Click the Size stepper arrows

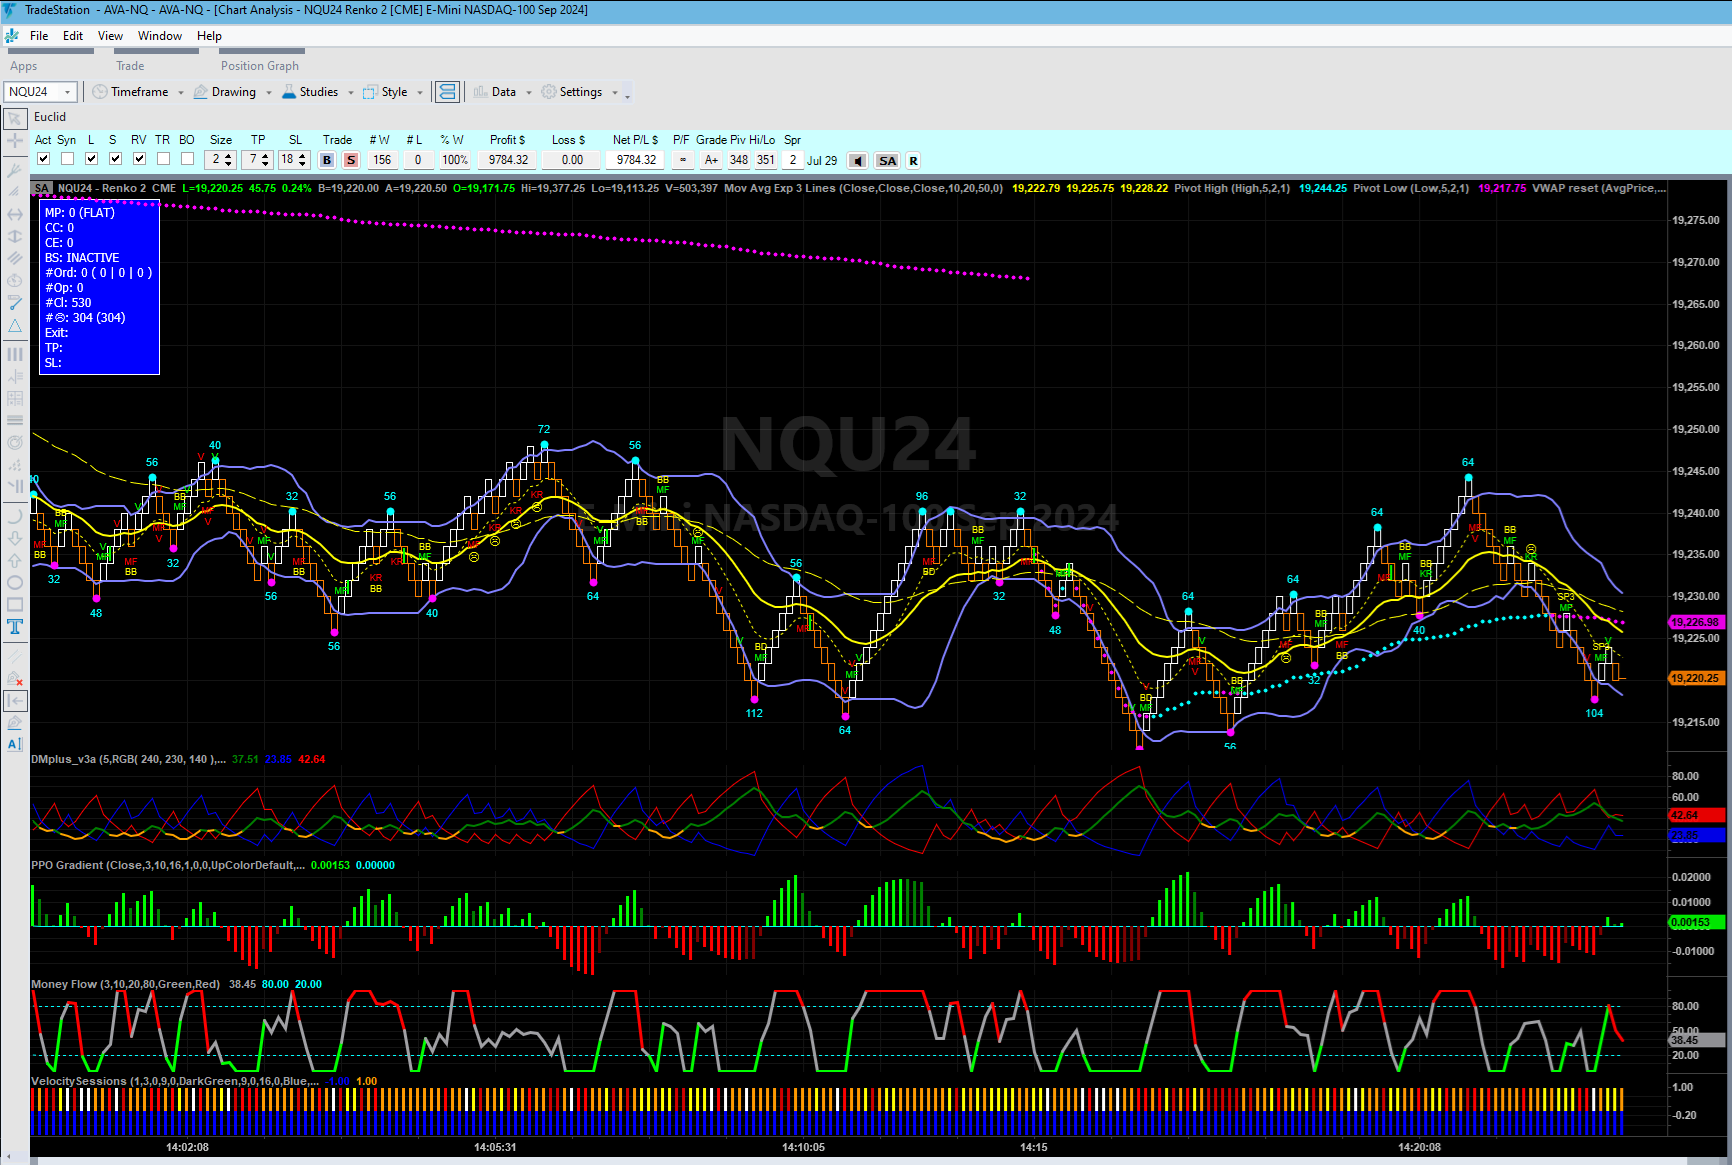point(229,160)
